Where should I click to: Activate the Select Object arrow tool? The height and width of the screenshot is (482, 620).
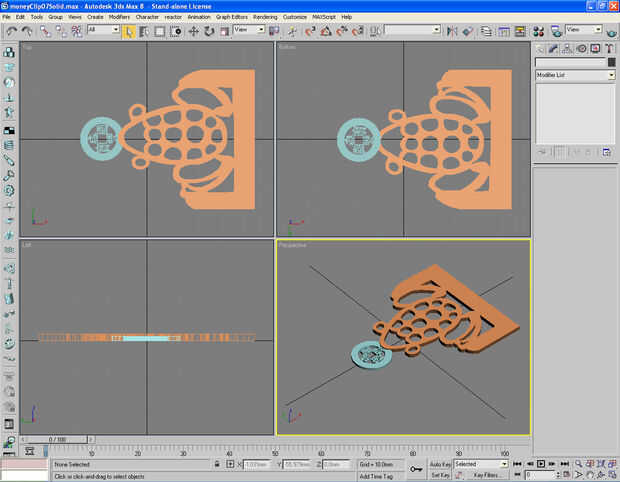[x=129, y=31]
